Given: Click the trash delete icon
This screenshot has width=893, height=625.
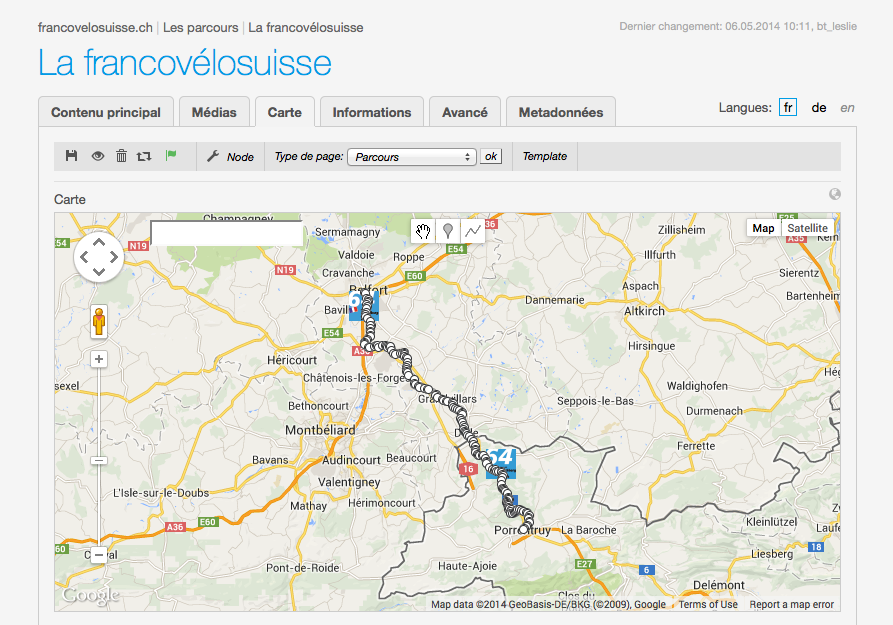Looking at the screenshot, I should pyautogui.click(x=121, y=156).
